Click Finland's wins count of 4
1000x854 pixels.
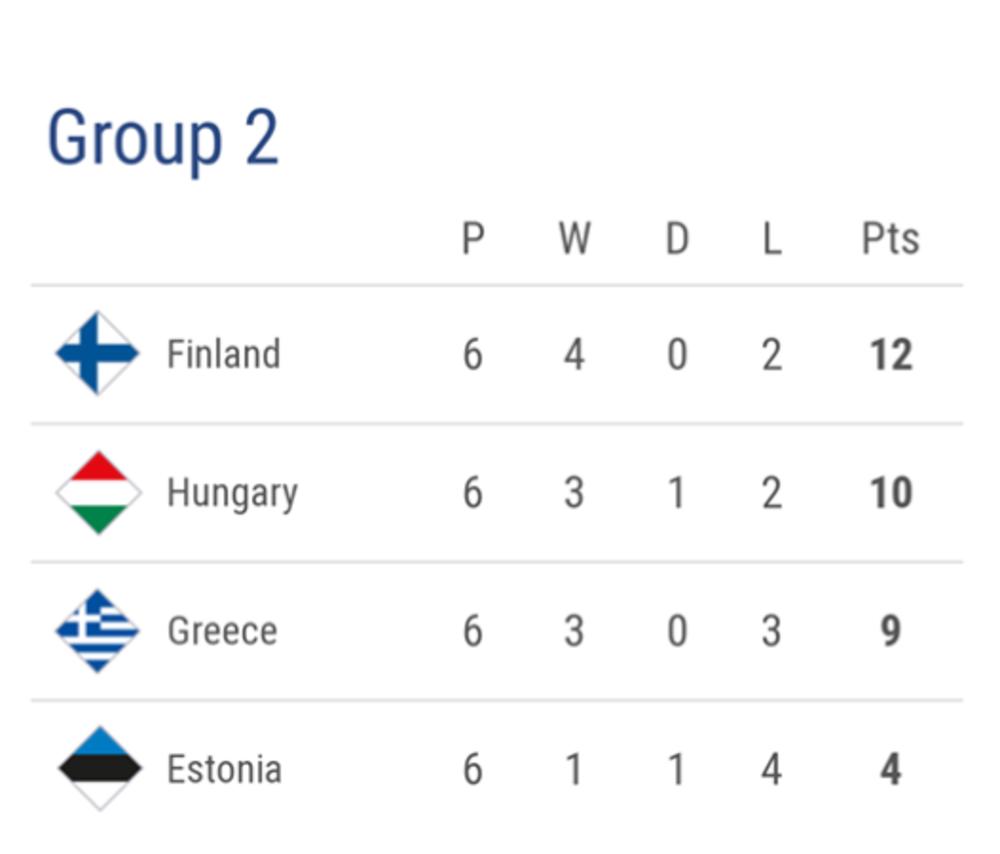574,355
